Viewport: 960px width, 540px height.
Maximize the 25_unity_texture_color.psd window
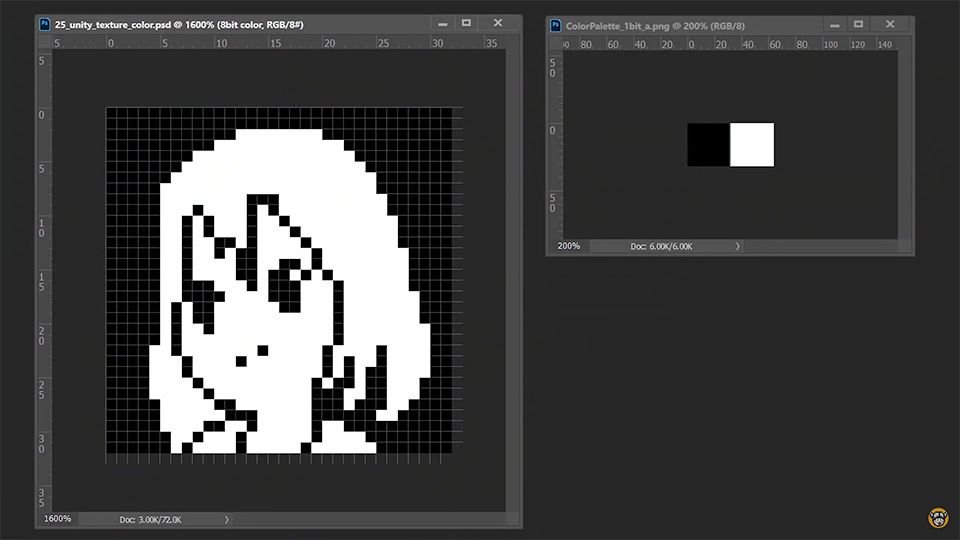click(x=467, y=22)
